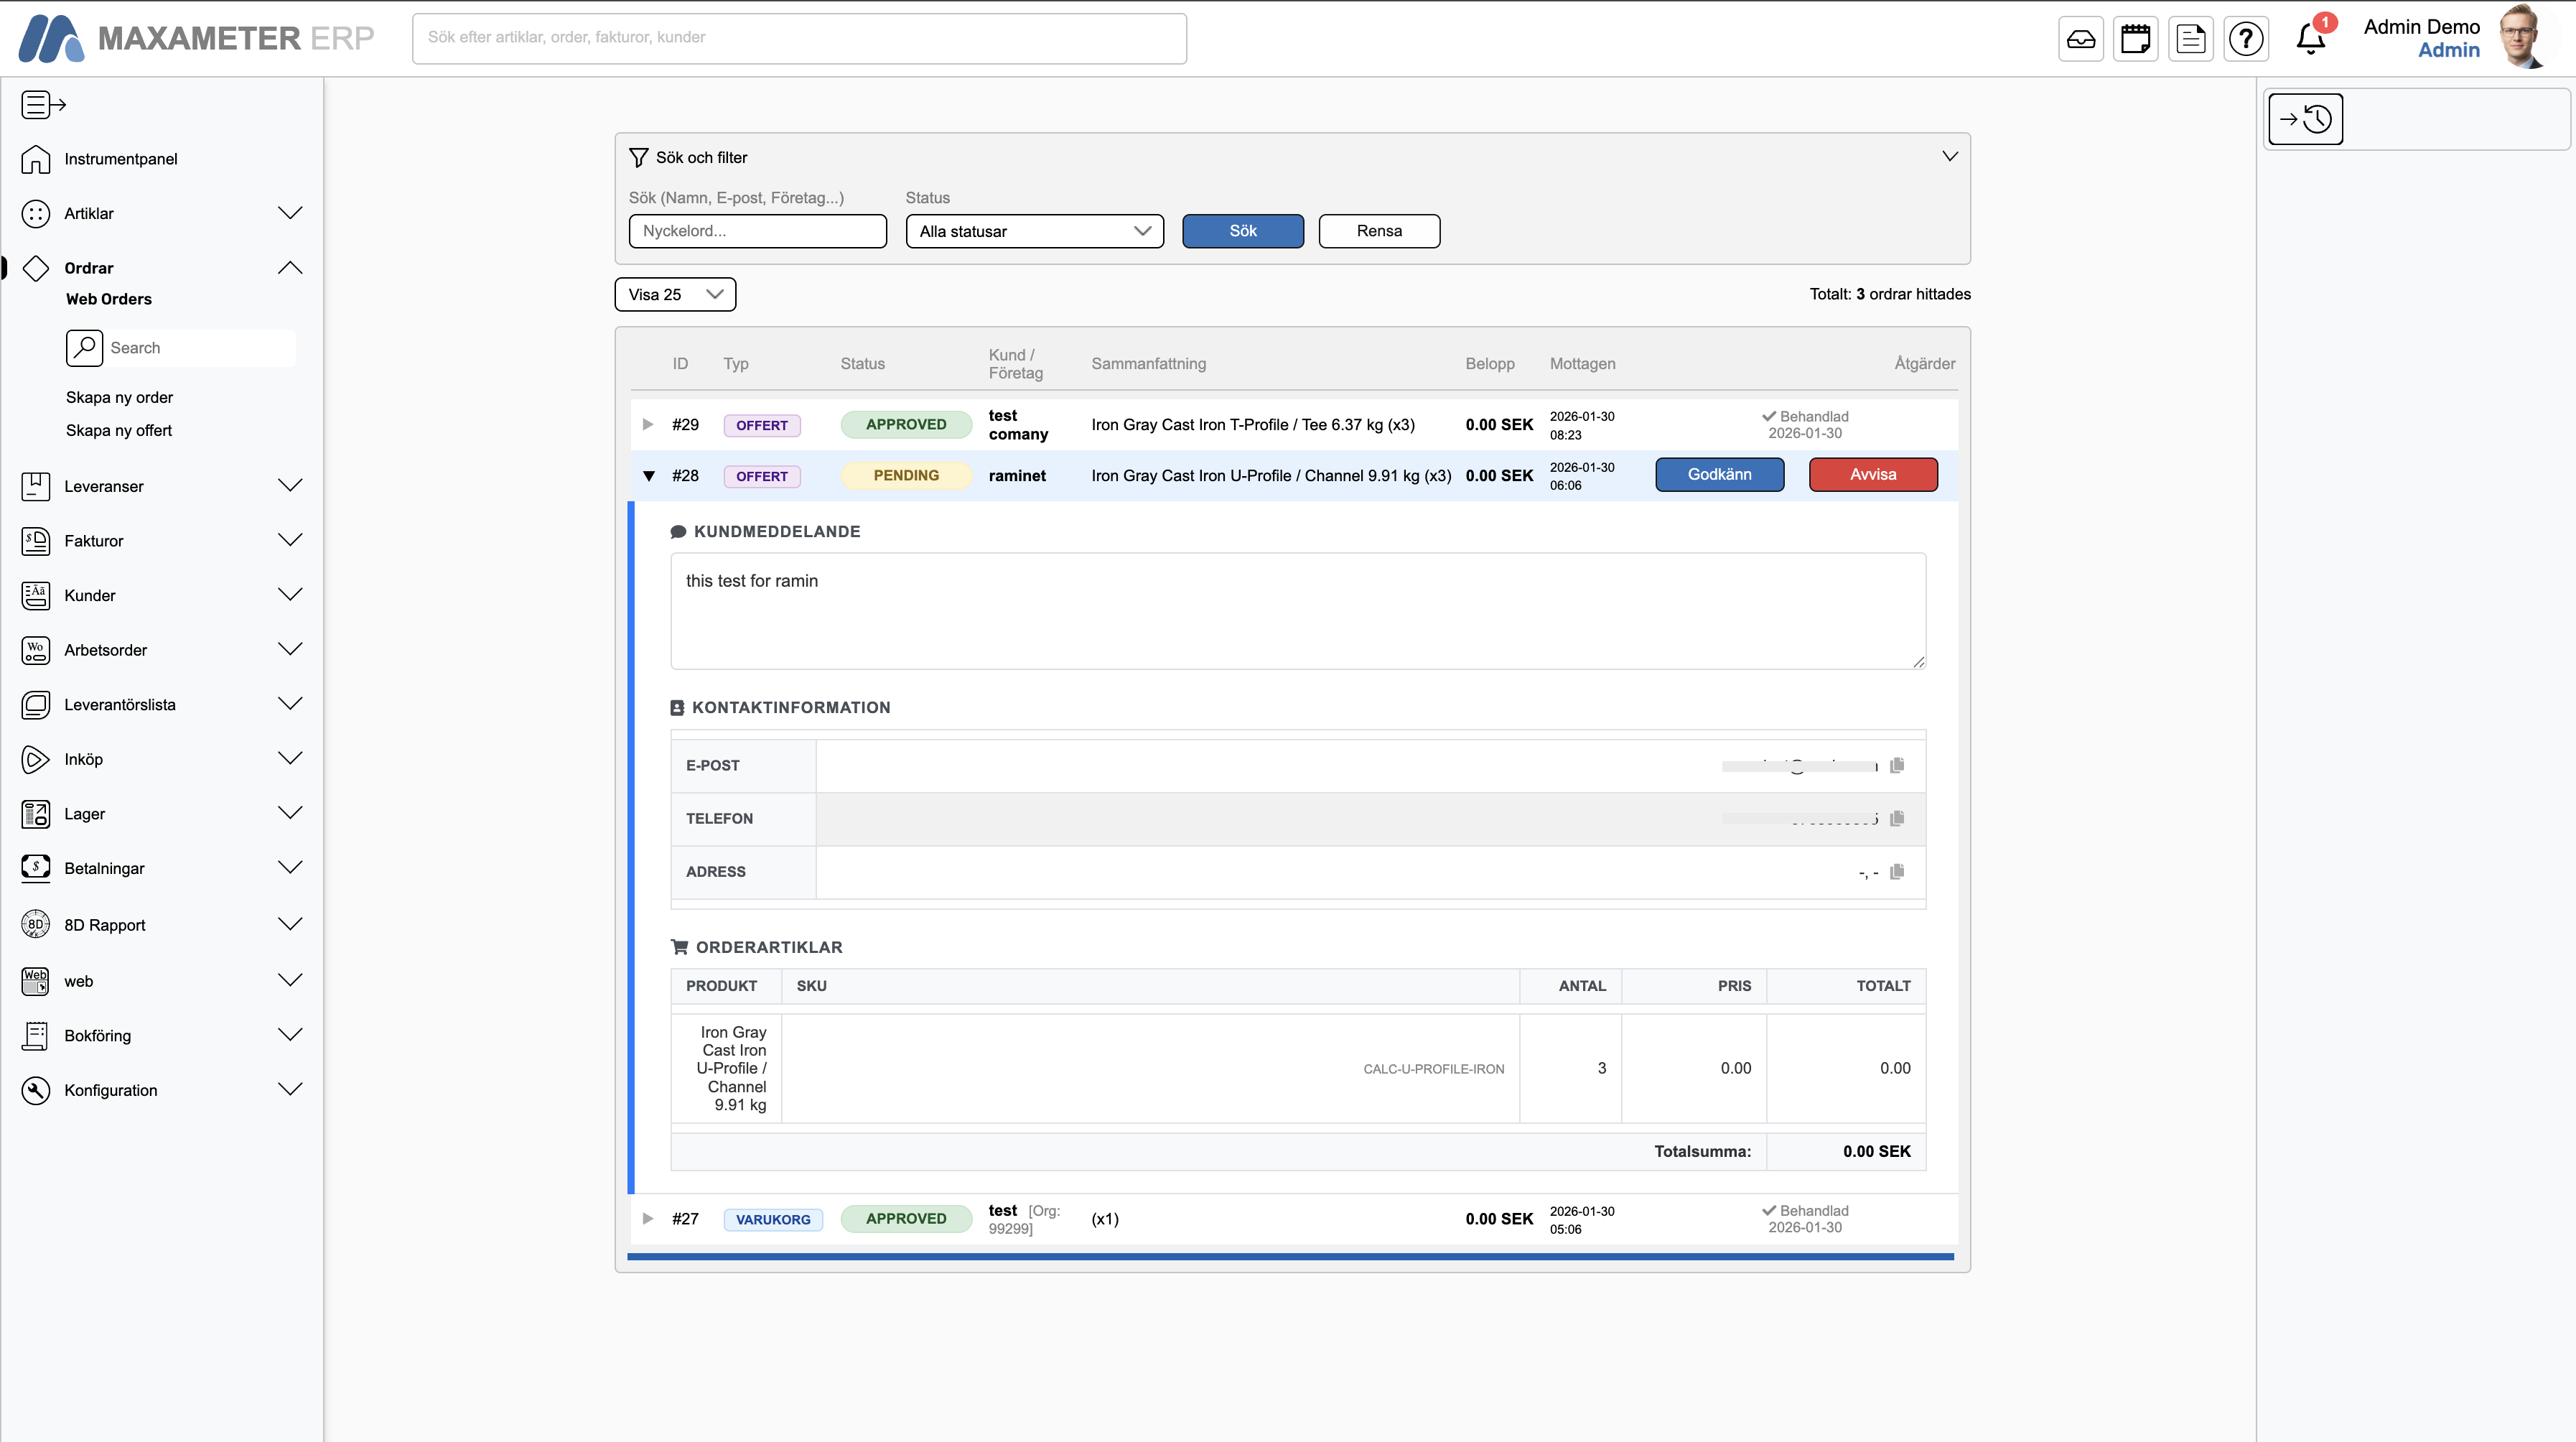Viewport: 2576px width, 1442px height.
Task: Collapse the Sök och filter panel chevron
Action: [x=1948, y=156]
